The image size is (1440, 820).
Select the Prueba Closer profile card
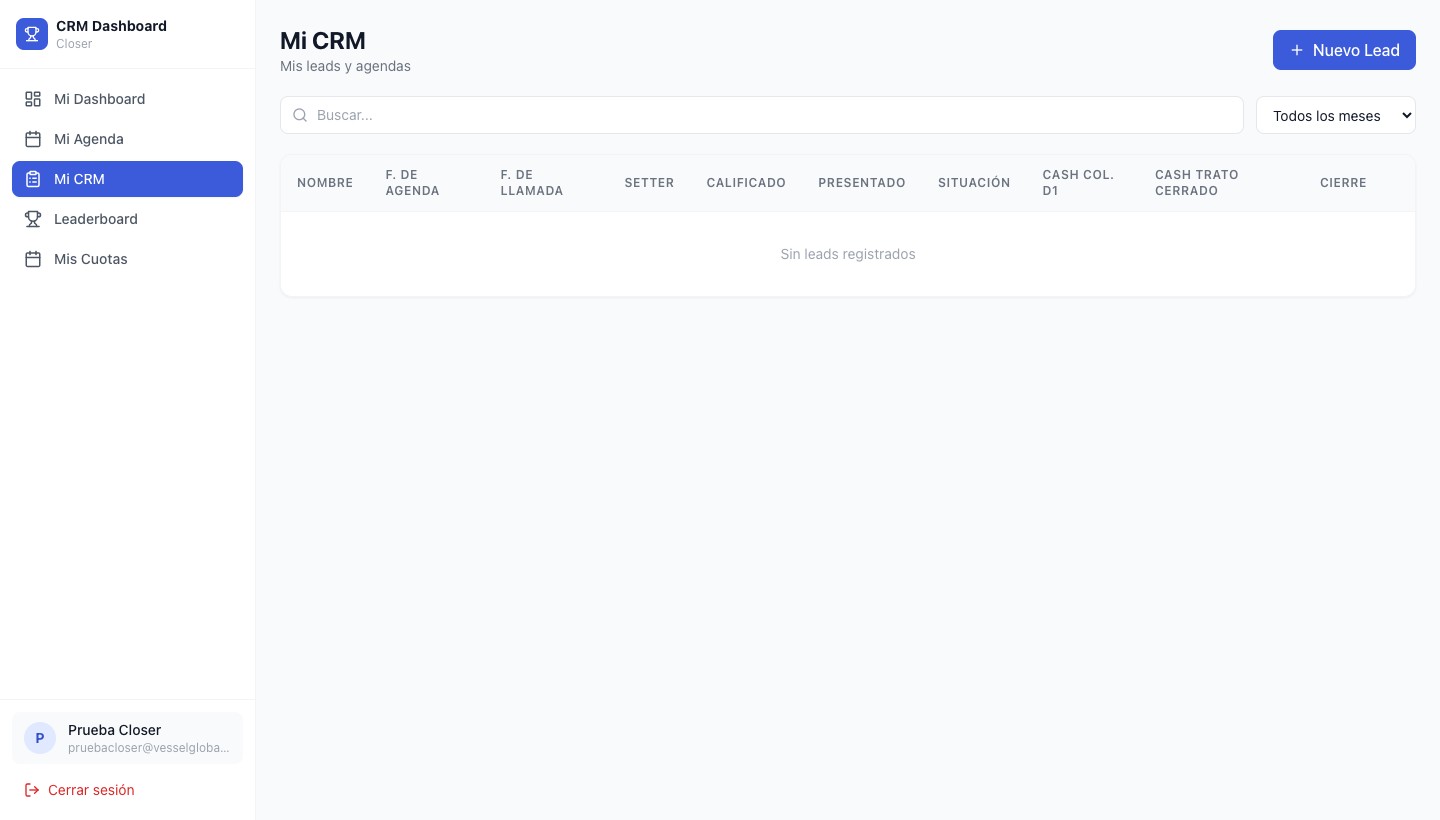[127, 738]
